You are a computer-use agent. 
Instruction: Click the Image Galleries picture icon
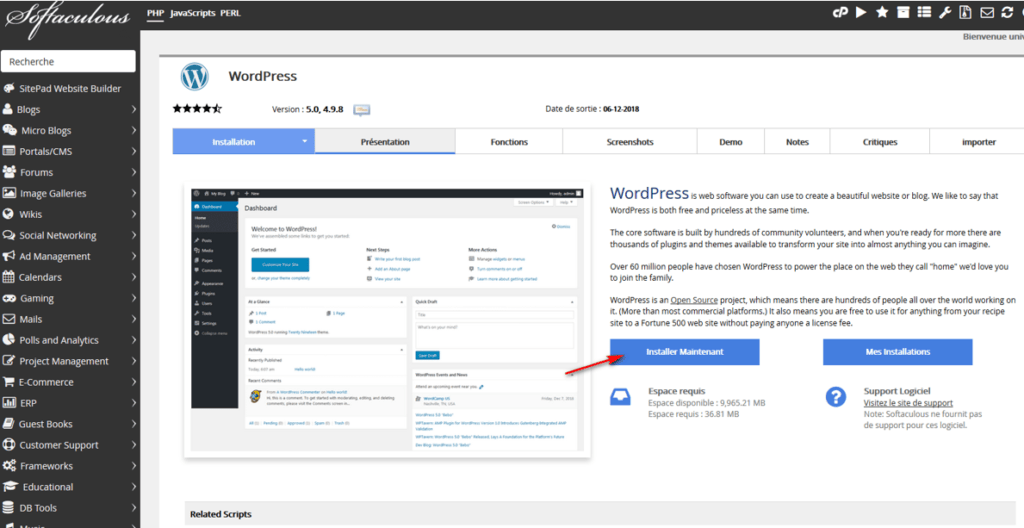click(9, 193)
